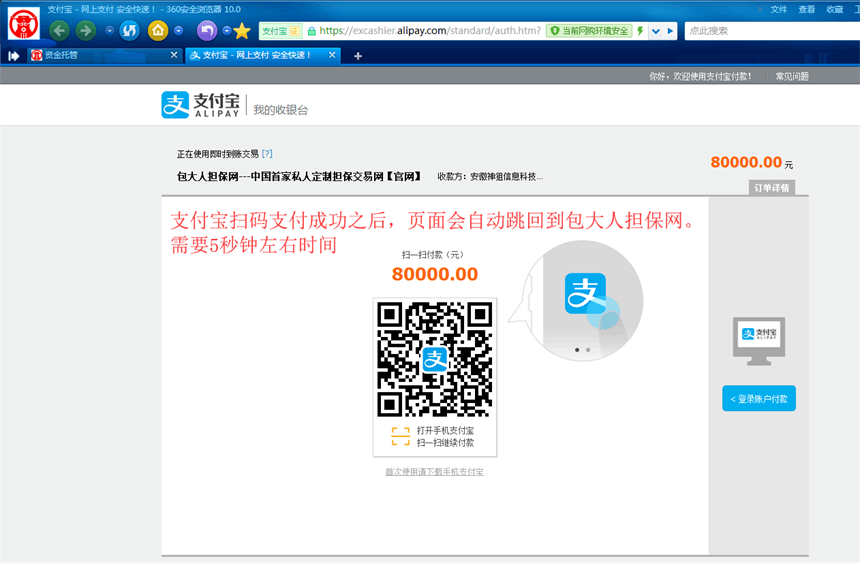Switch to the 资金托管 tab
The width and height of the screenshot is (860, 563).
pos(62,55)
